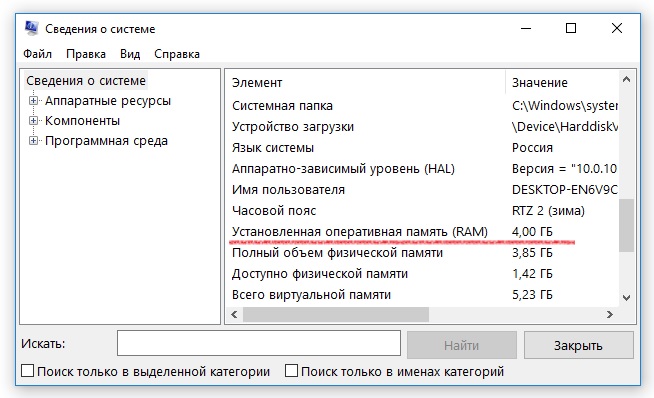This screenshot has height=398, width=654.
Task: Select the Сведения о системе tree root
Action: (x=86, y=81)
